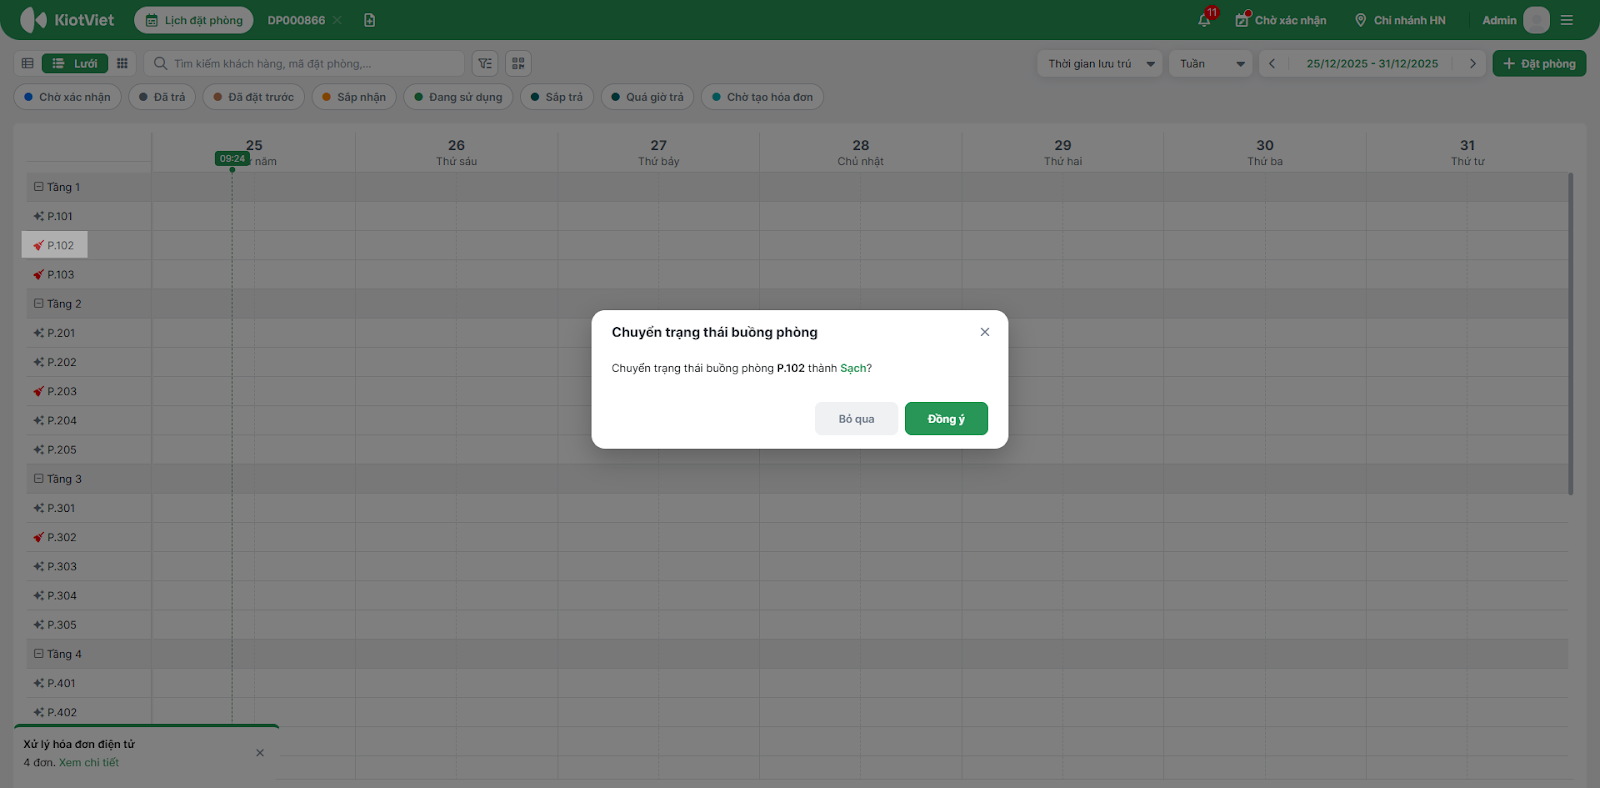The image size is (1600, 788).
Task: Click the Chờ xác nhận header label
Action: click(x=1291, y=20)
